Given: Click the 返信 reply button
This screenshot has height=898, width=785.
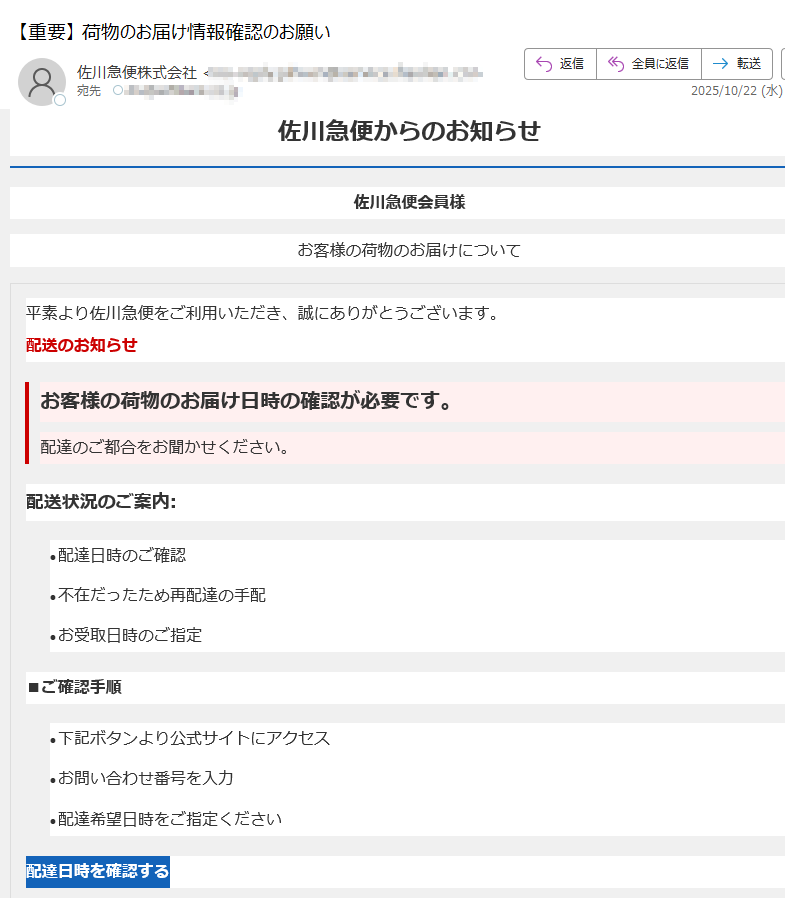Looking at the screenshot, I should (560, 64).
